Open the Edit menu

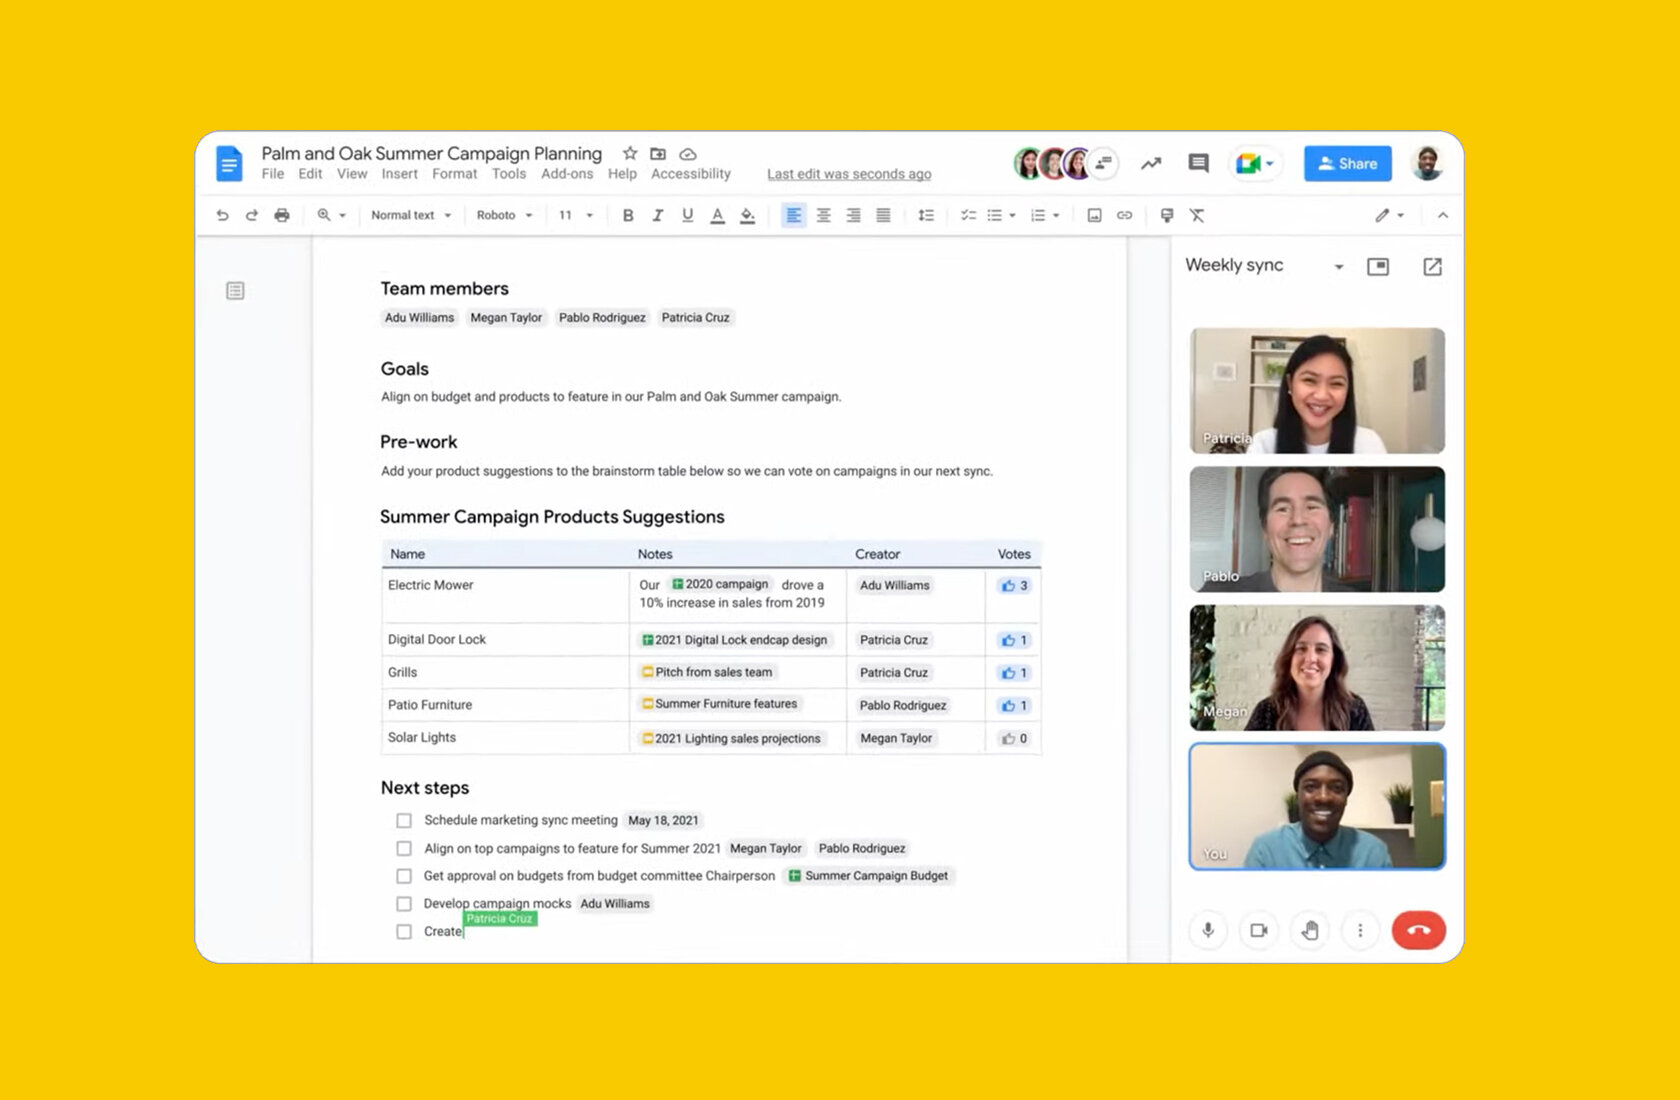310,174
